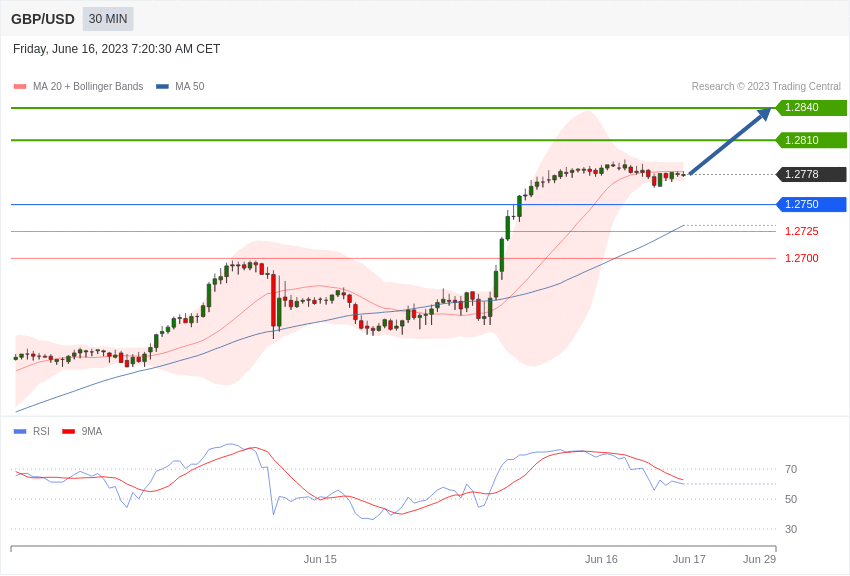Click the 1.2810 green resistance label

coord(812,140)
